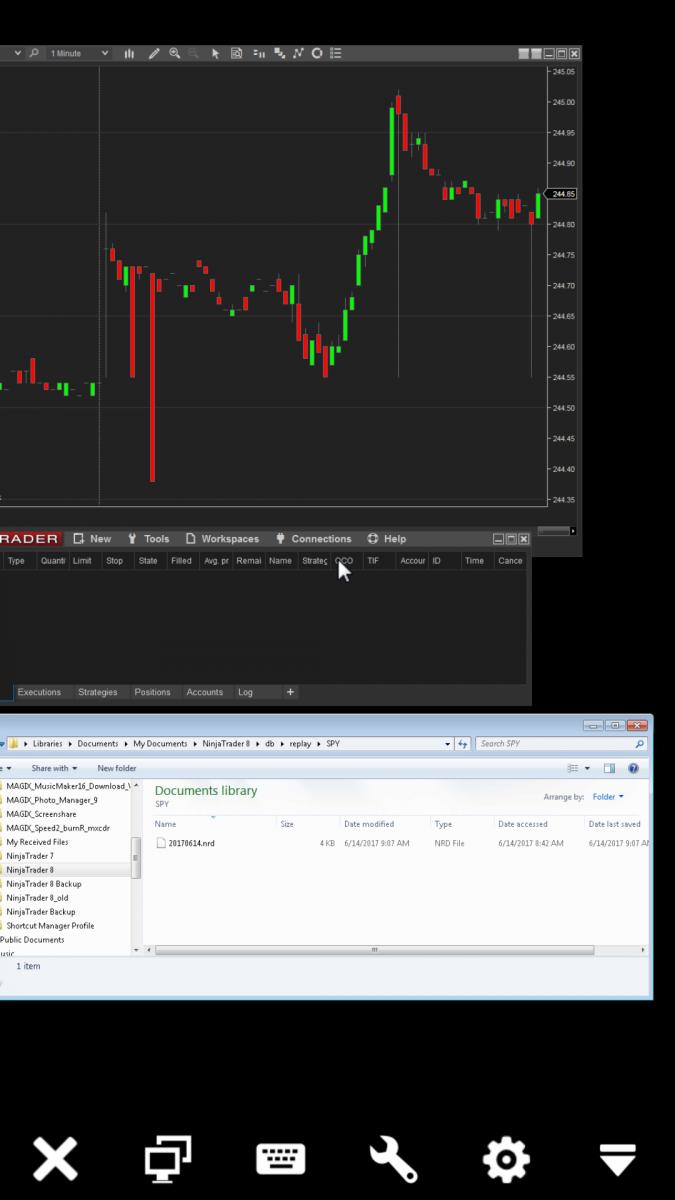
Task: Click the OCO column header
Action: coord(344,561)
